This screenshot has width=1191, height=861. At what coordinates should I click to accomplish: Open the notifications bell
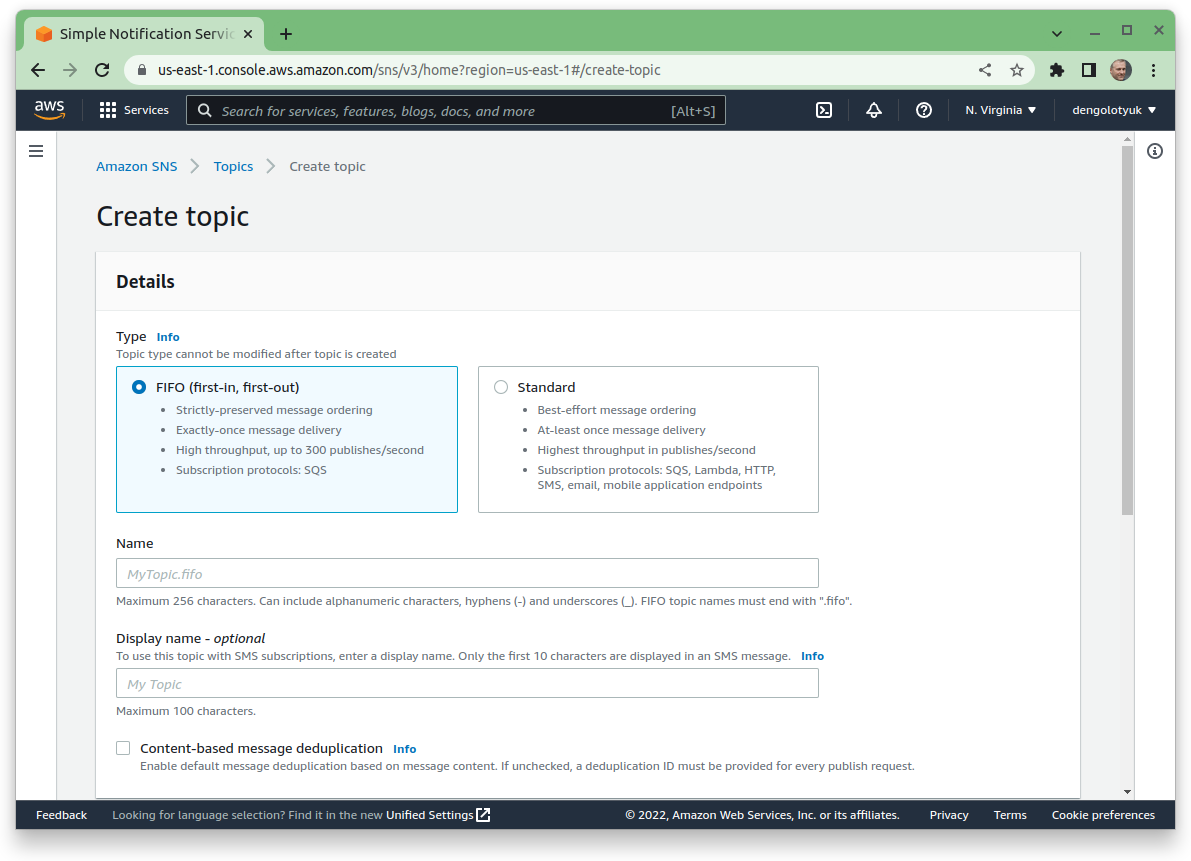[873, 110]
